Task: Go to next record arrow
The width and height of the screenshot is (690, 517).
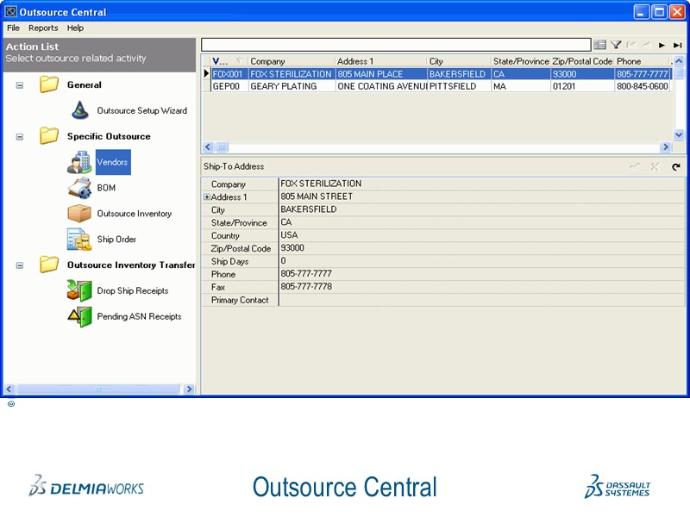Action: (662, 45)
